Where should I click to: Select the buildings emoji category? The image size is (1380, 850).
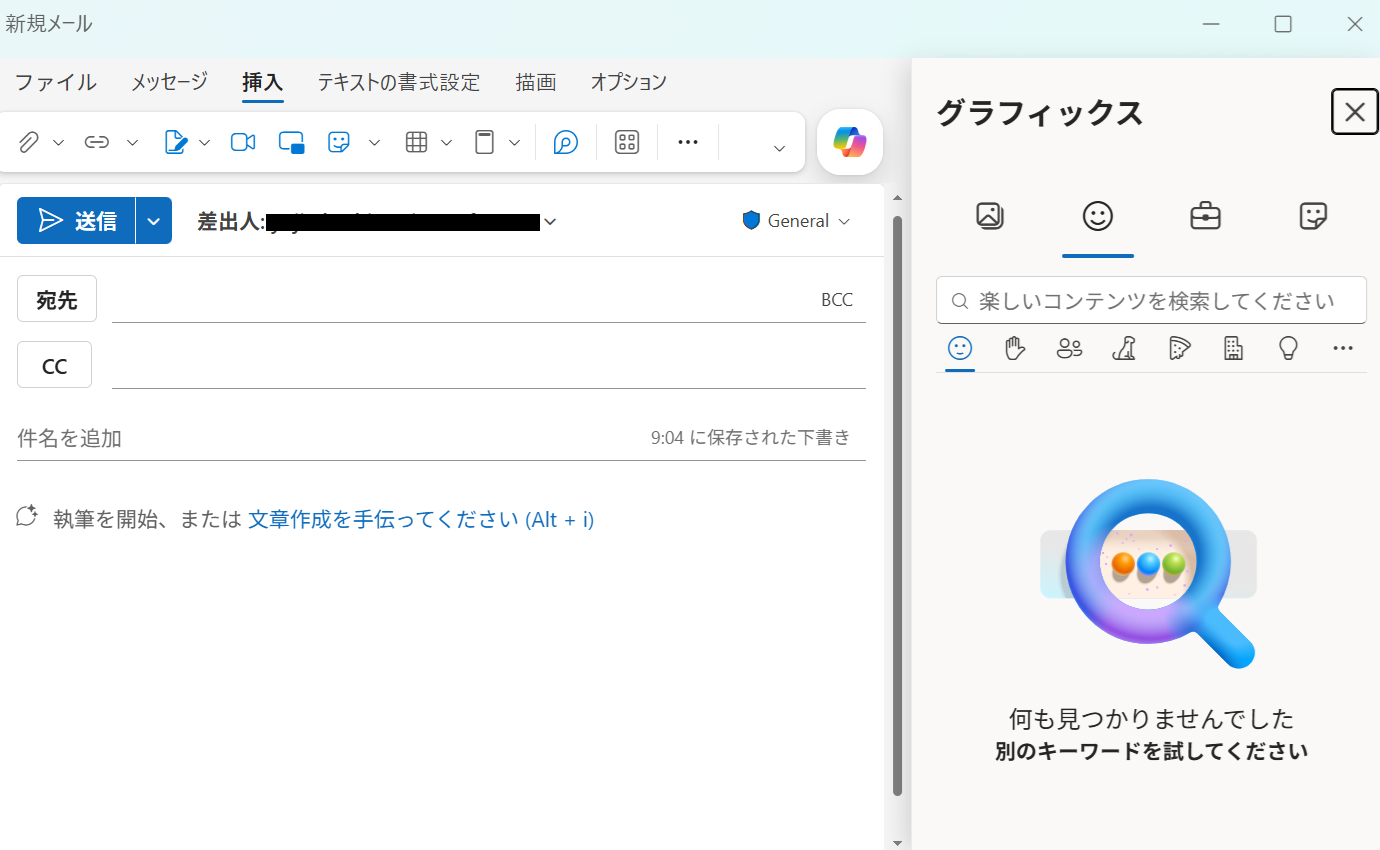click(x=1233, y=348)
